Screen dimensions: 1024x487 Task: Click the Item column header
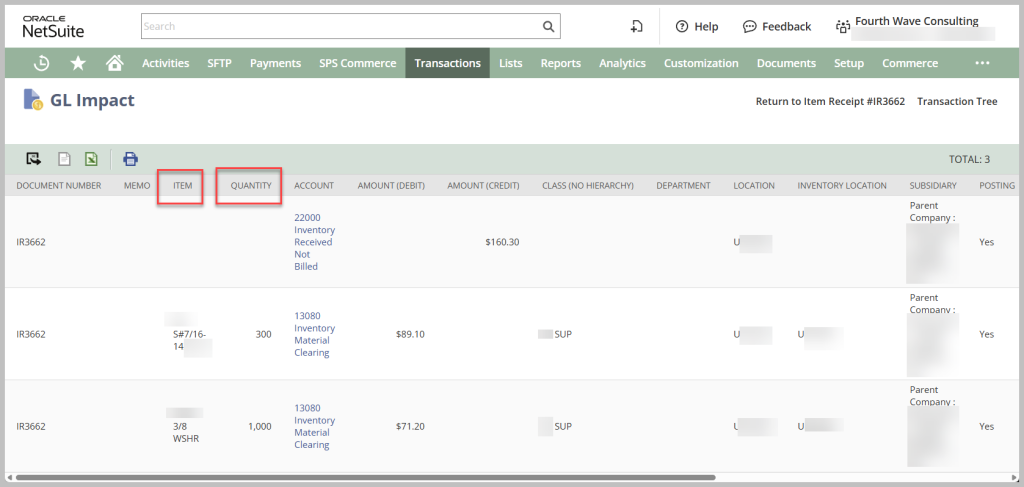(x=183, y=185)
